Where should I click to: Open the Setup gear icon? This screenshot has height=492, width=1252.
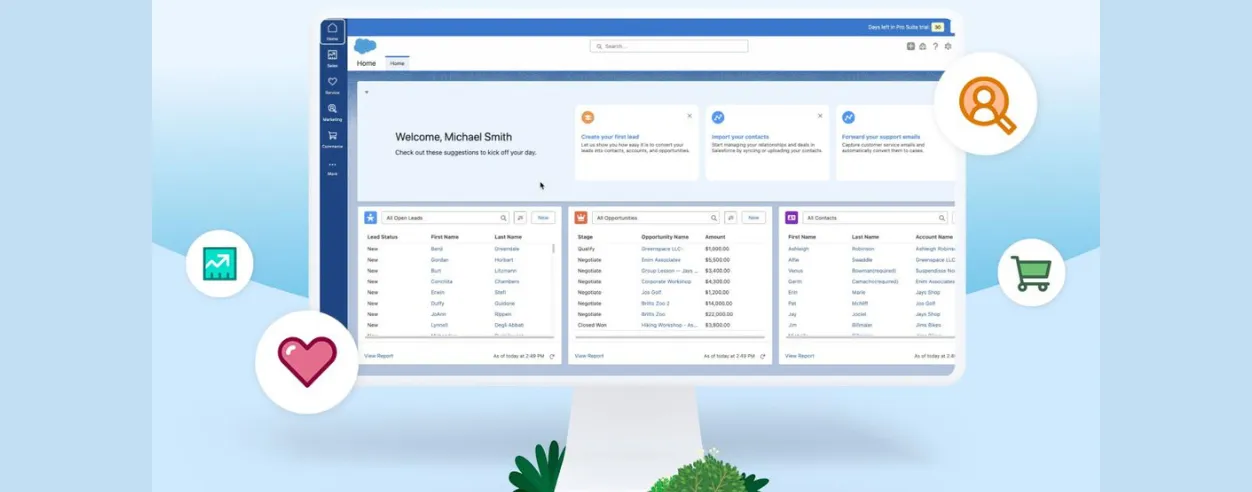[948, 46]
